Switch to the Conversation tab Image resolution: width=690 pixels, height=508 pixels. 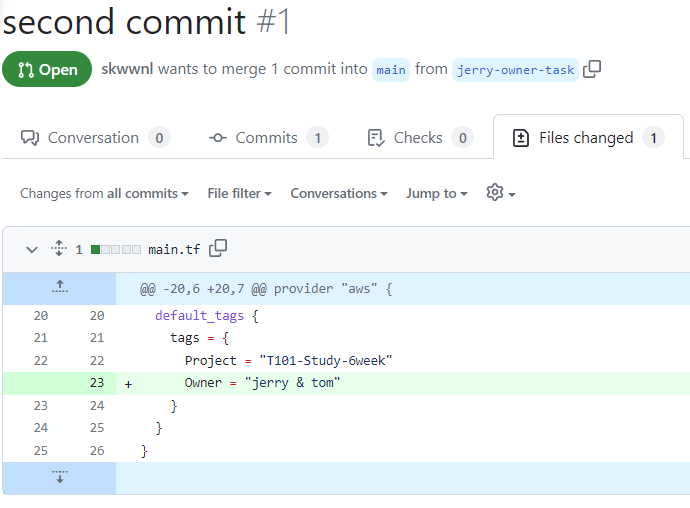(x=95, y=138)
